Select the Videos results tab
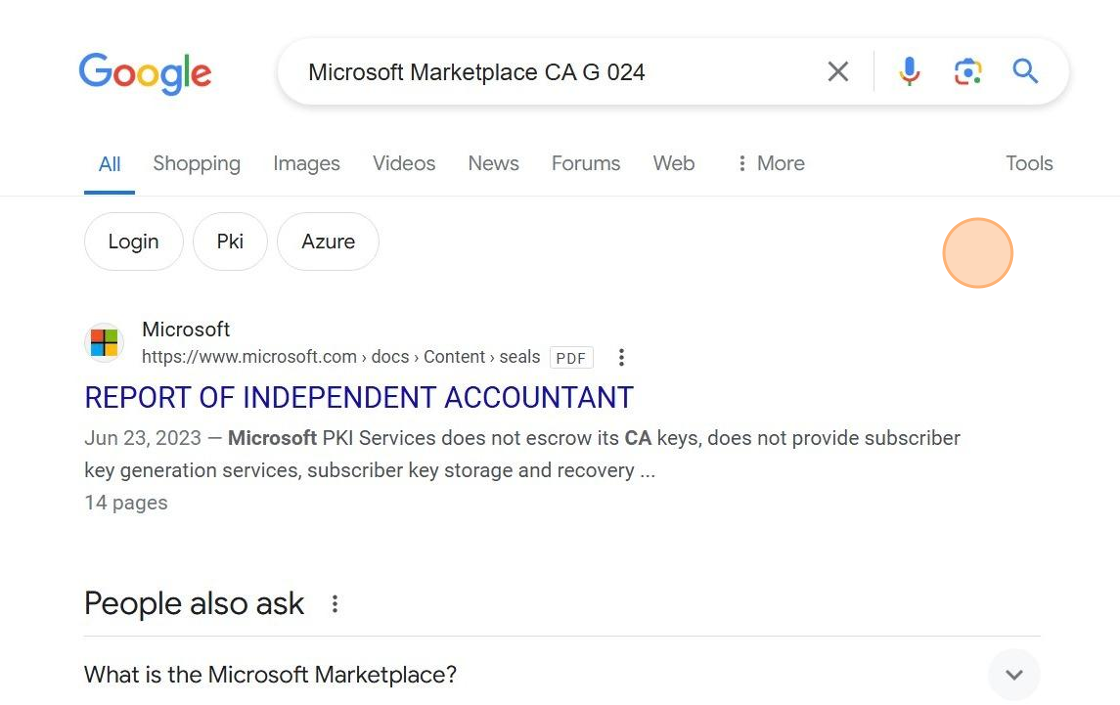This screenshot has width=1120, height=705. (404, 164)
